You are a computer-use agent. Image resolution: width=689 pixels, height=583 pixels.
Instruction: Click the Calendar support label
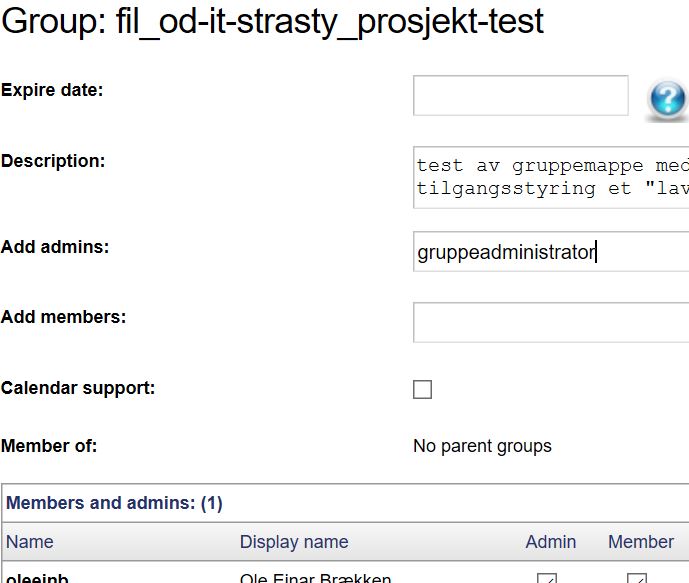tap(78, 388)
